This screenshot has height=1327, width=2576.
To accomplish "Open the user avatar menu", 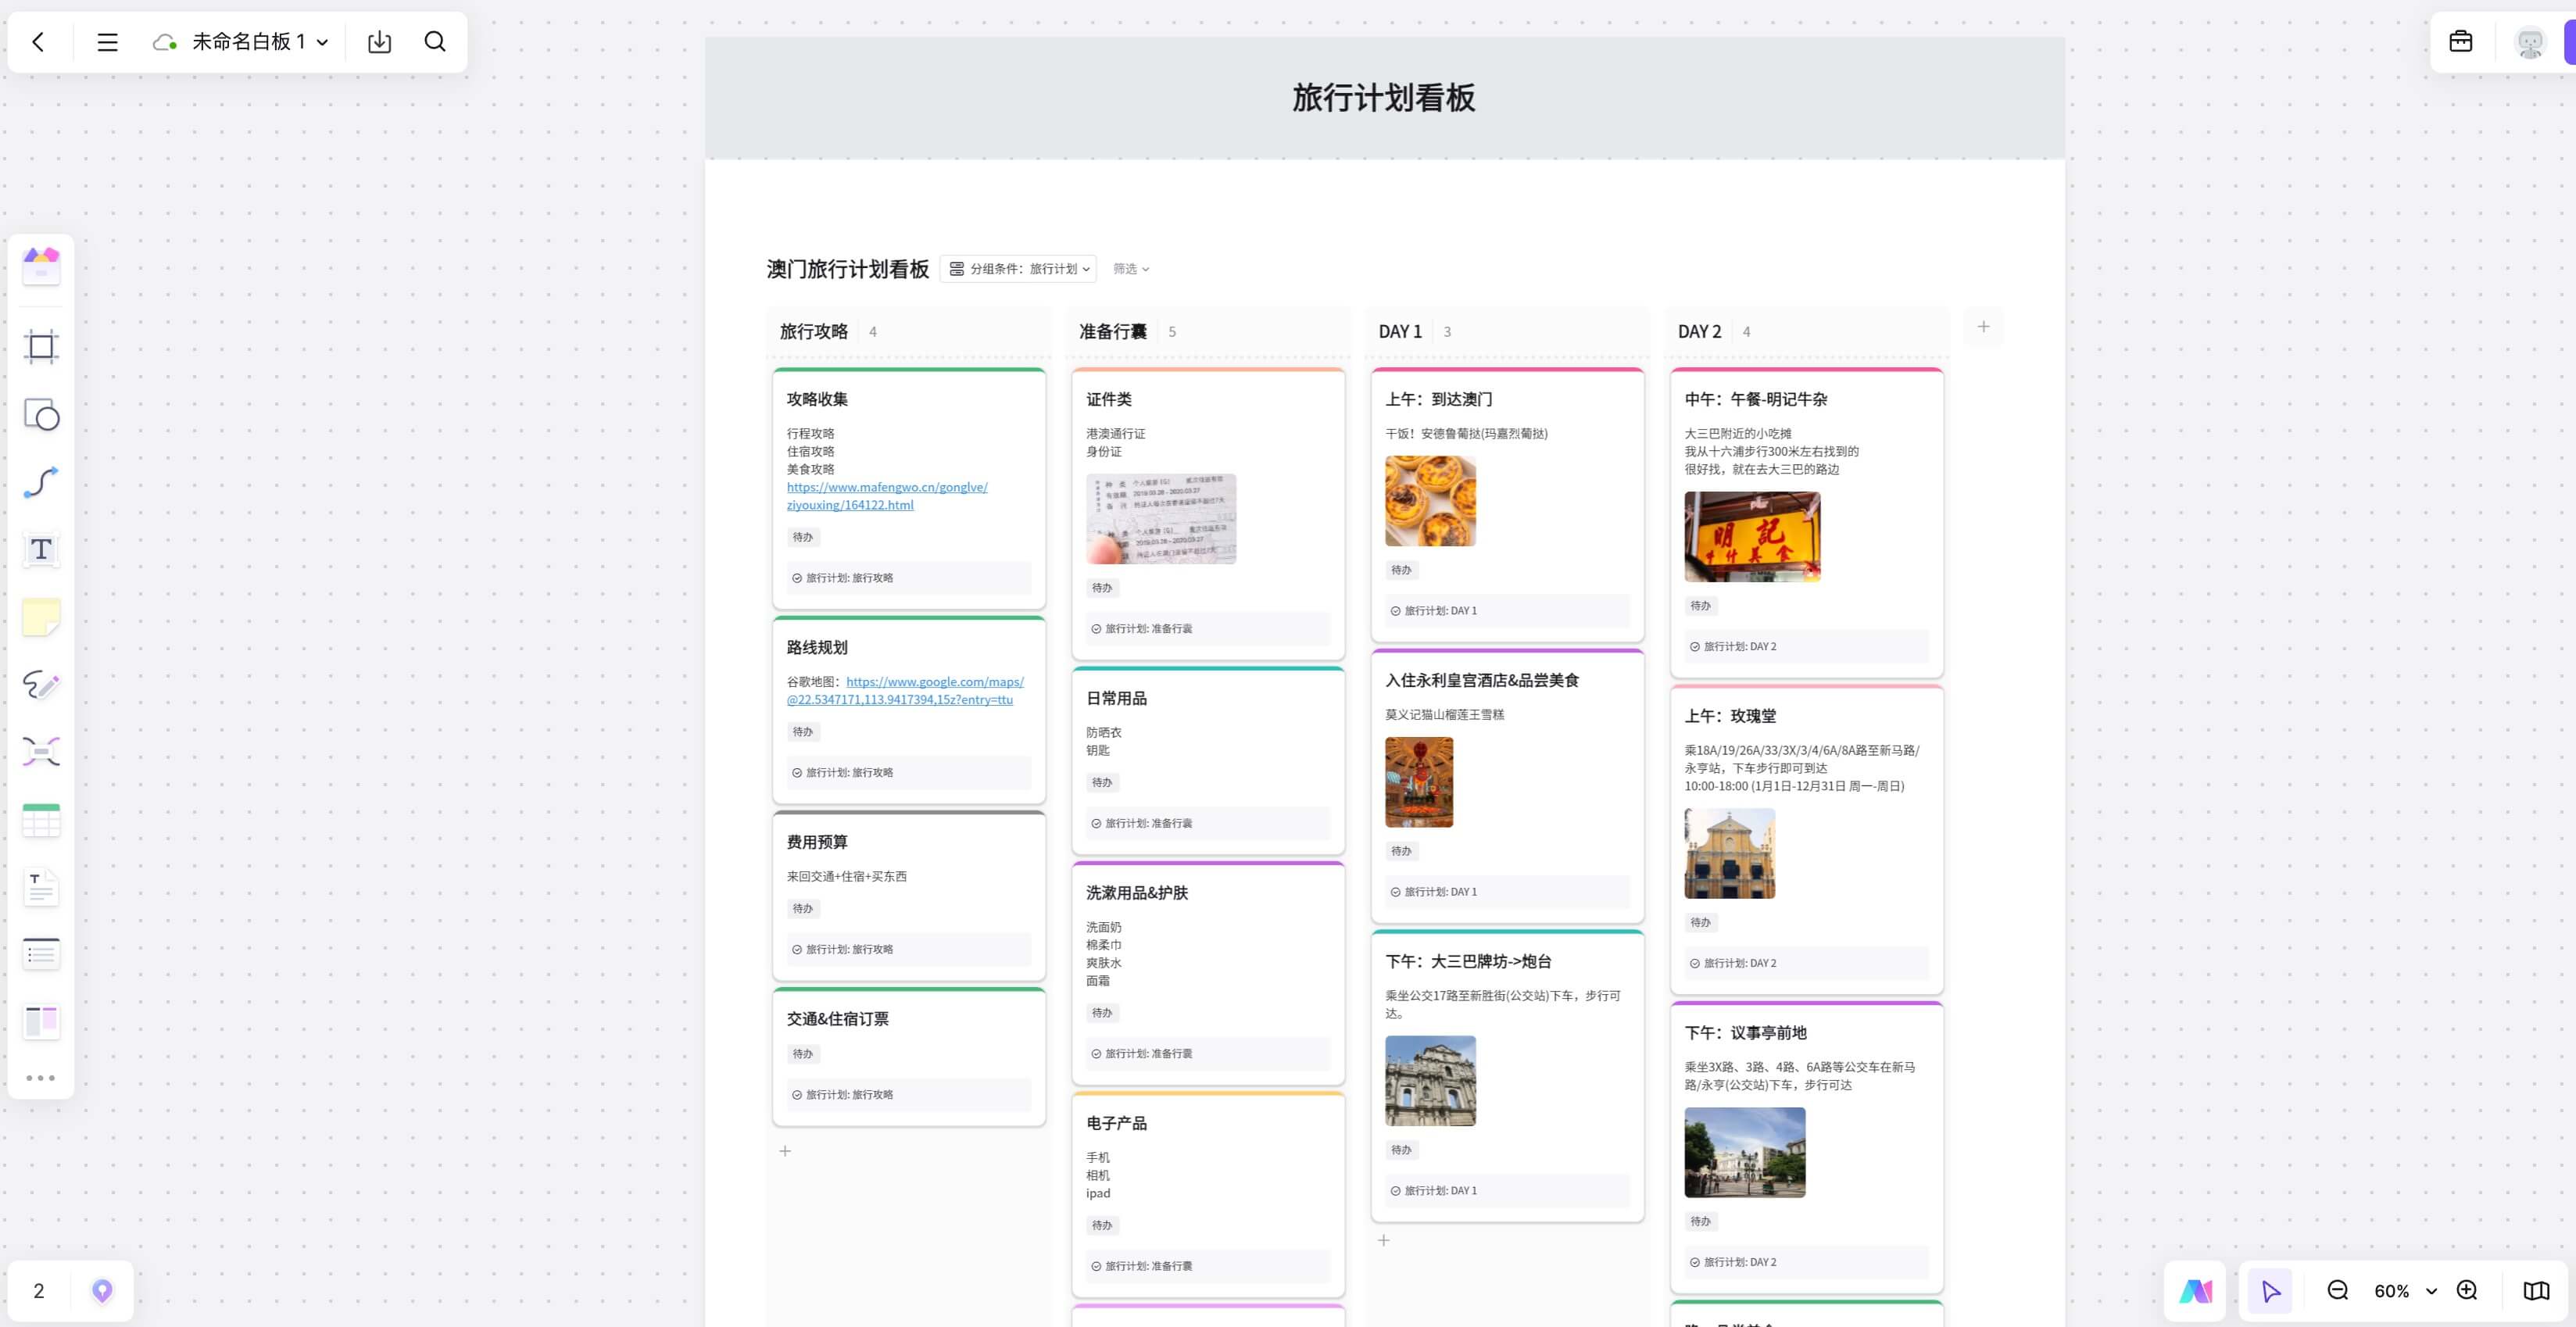I will 2530,42.
